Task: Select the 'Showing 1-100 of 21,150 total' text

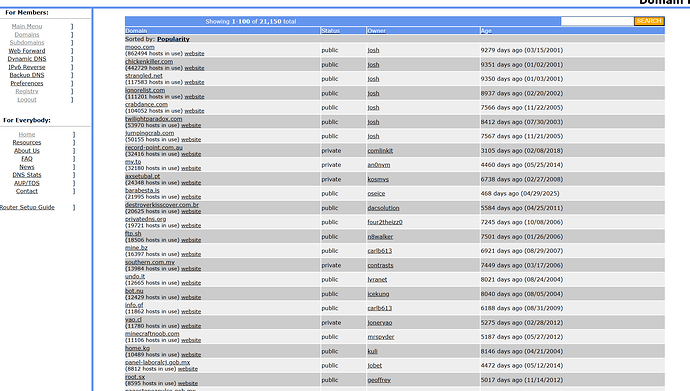Action: (251, 21)
